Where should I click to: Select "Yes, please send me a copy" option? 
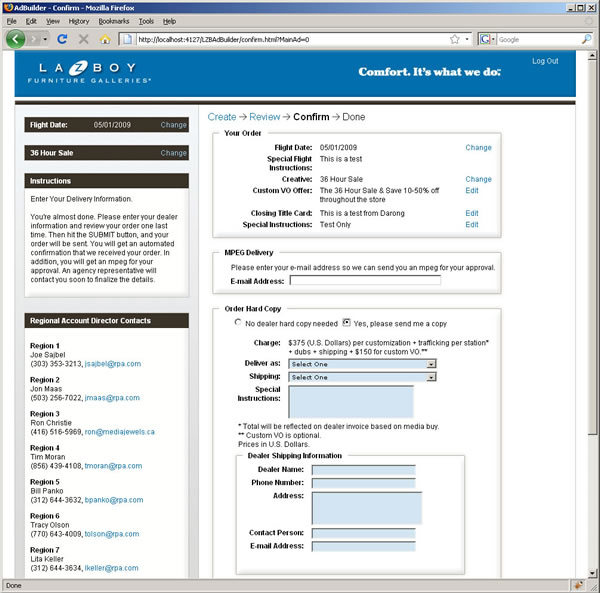(346, 323)
